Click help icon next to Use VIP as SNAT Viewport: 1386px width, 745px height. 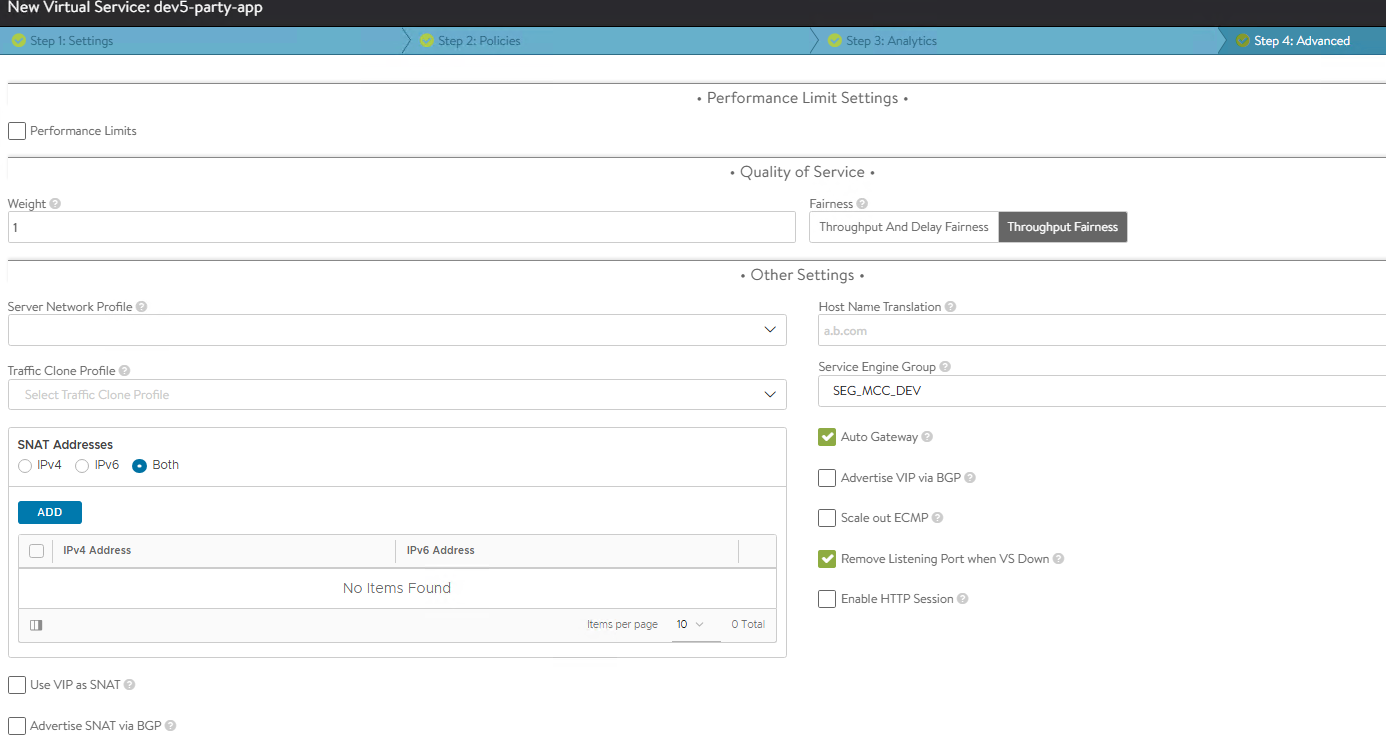(129, 685)
